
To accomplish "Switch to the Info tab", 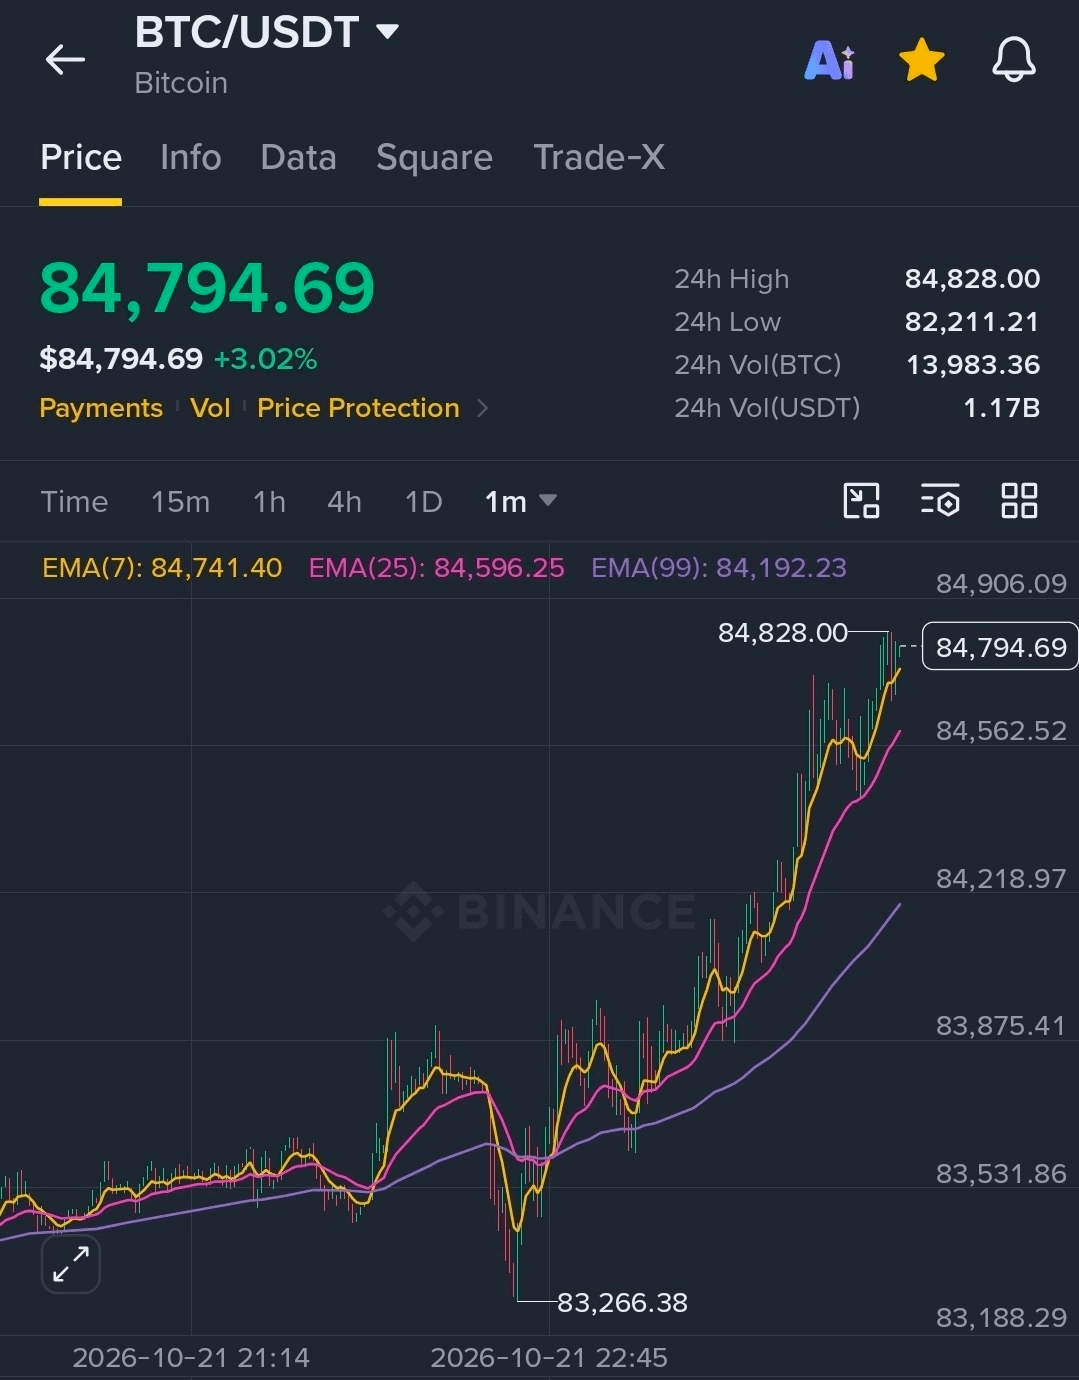I will pyautogui.click(x=190, y=158).
